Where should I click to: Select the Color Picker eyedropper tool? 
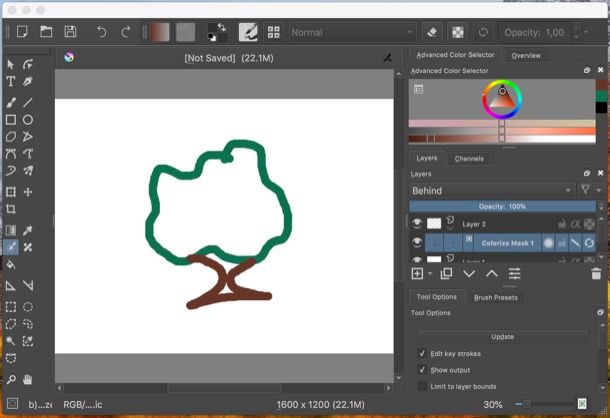tap(28, 230)
